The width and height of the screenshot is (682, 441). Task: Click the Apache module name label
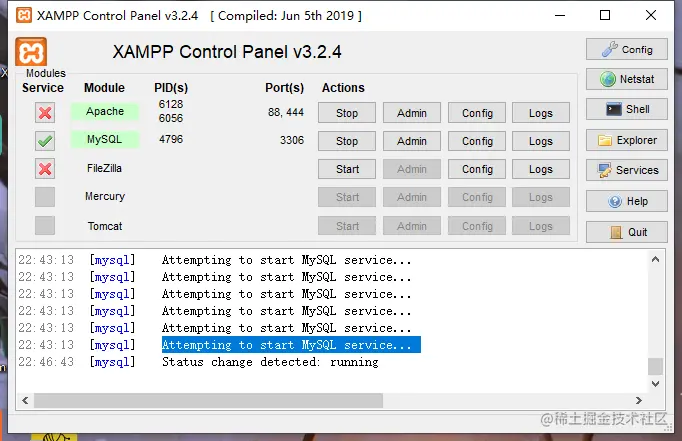tap(105, 111)
